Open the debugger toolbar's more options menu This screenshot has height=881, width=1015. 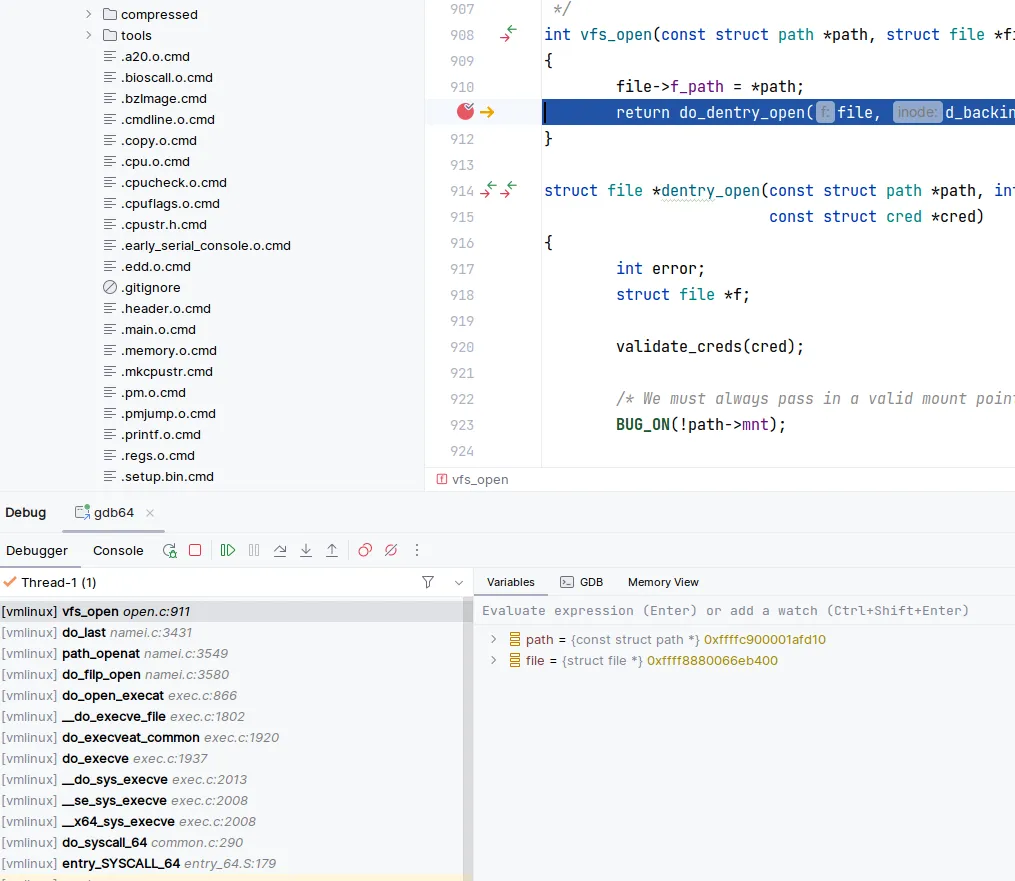[417, 550]
